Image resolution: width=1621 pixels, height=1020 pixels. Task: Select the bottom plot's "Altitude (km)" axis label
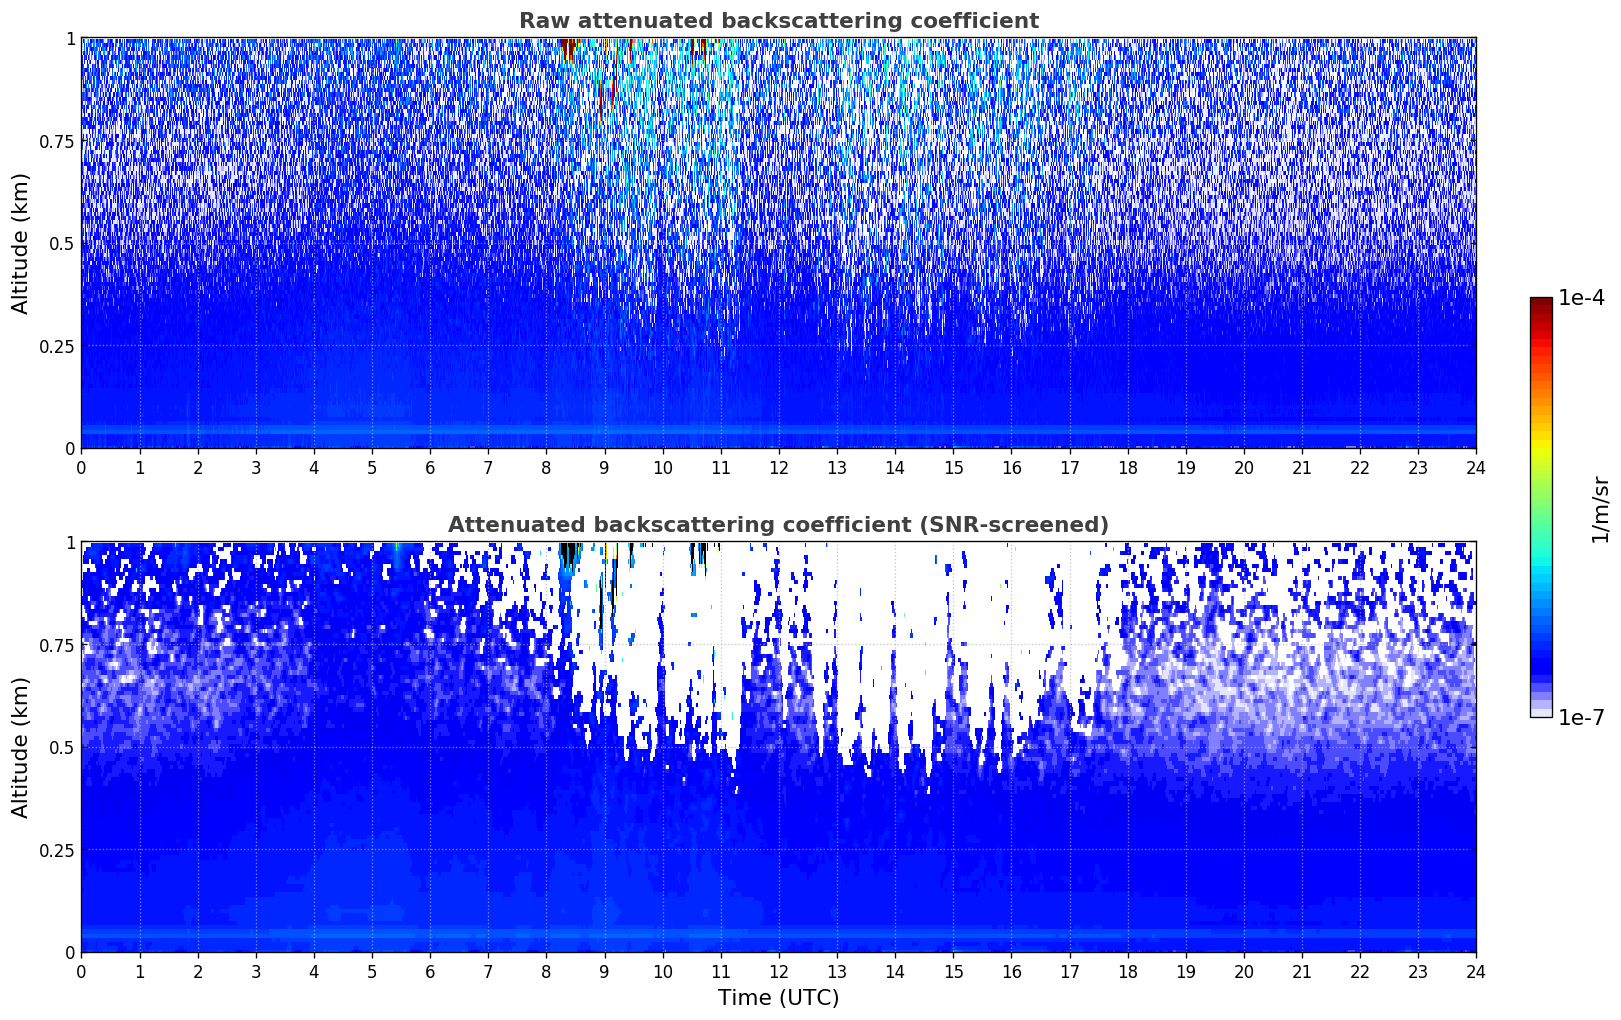point(21,747)
